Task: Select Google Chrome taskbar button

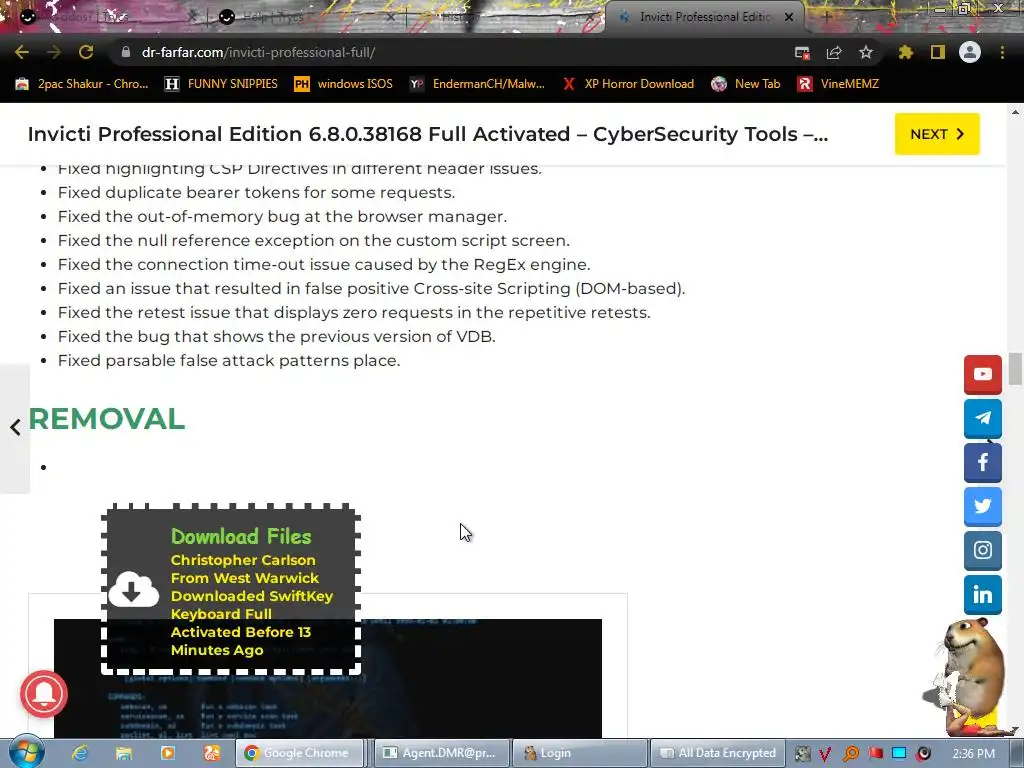Action: click(299, 753)
